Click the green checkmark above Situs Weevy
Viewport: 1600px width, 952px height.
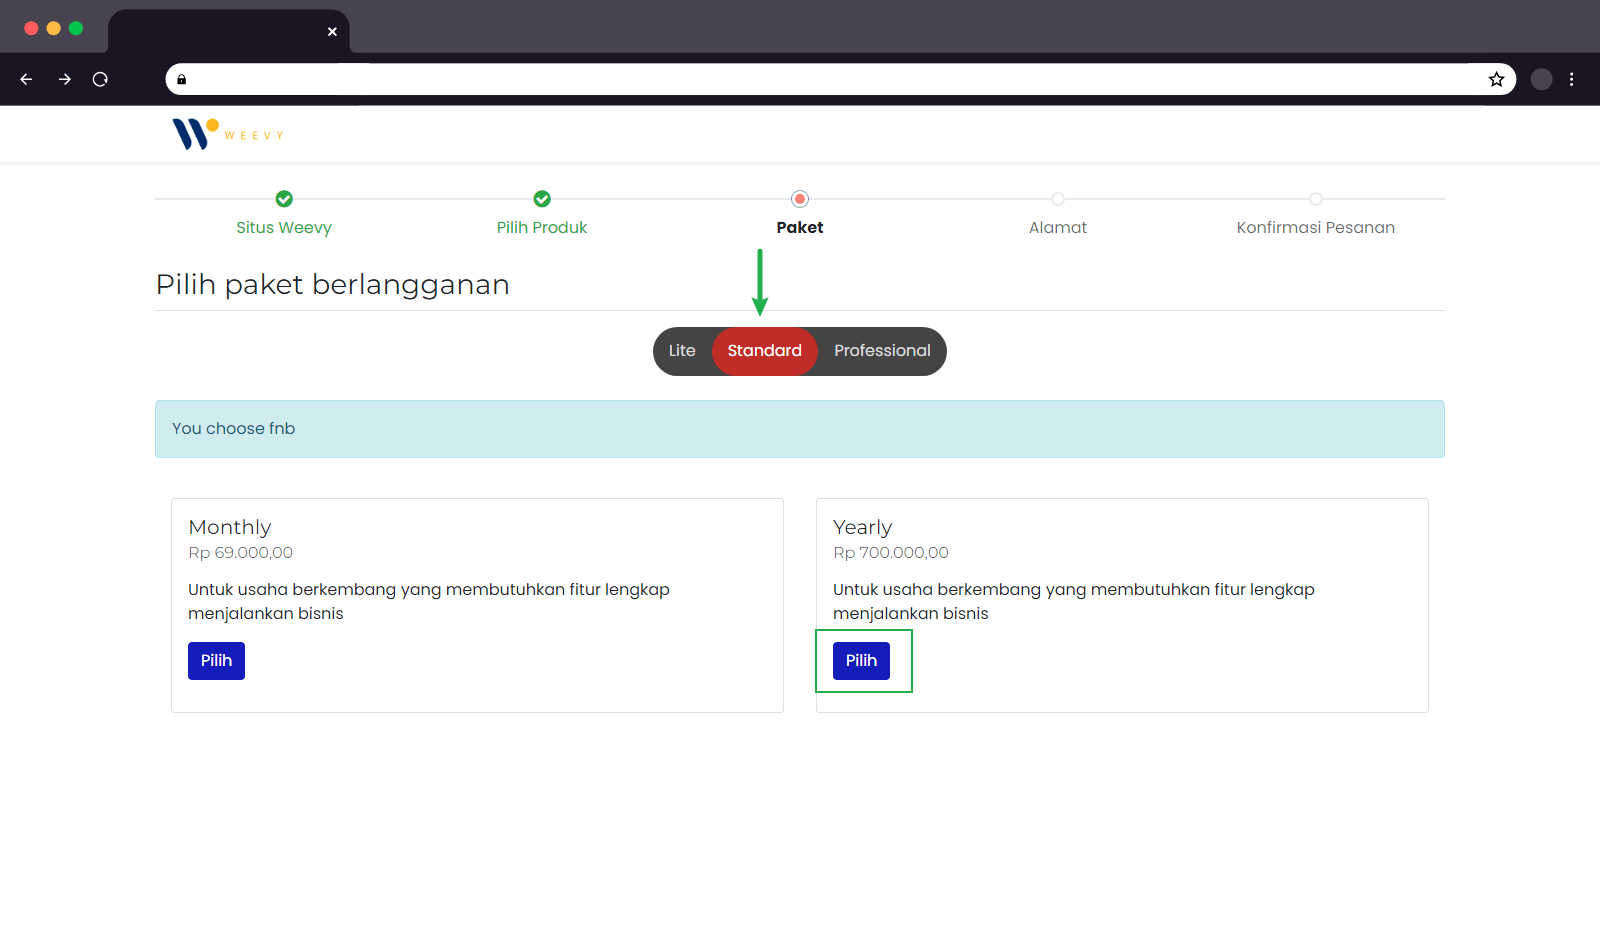(x=283, y=199)
